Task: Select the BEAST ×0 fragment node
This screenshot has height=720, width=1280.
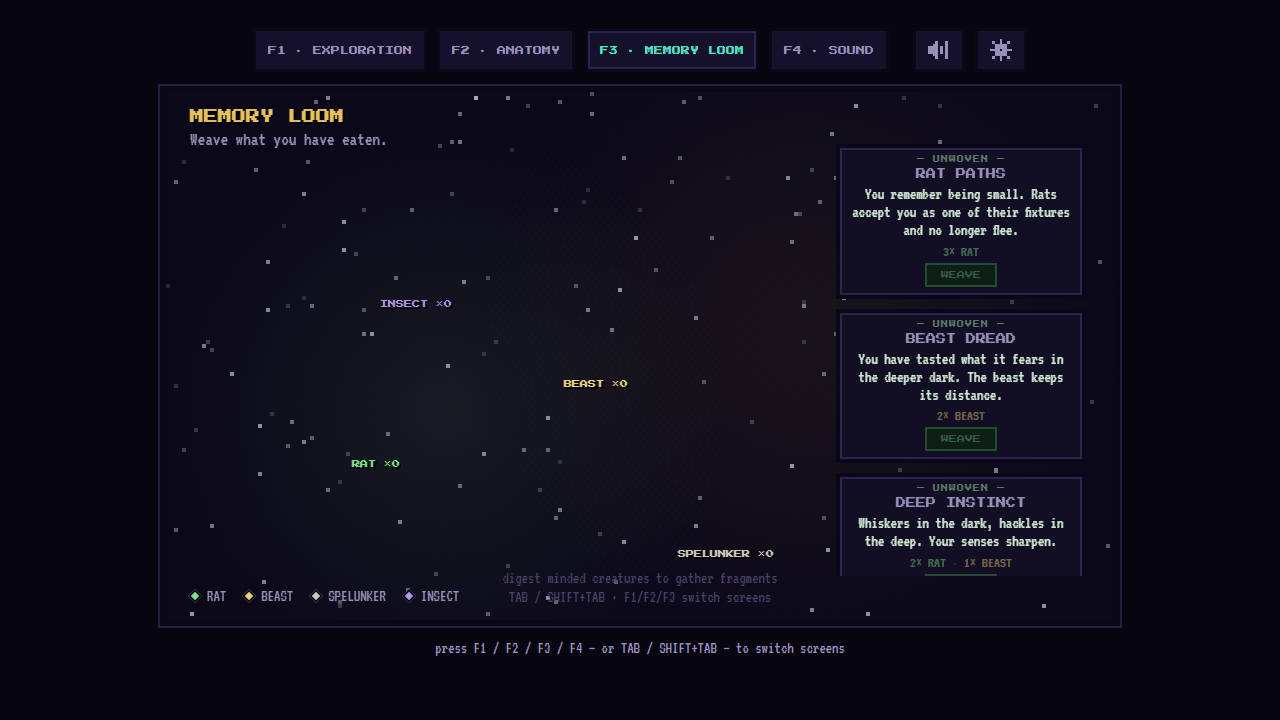Action: (x=596, y=384)
